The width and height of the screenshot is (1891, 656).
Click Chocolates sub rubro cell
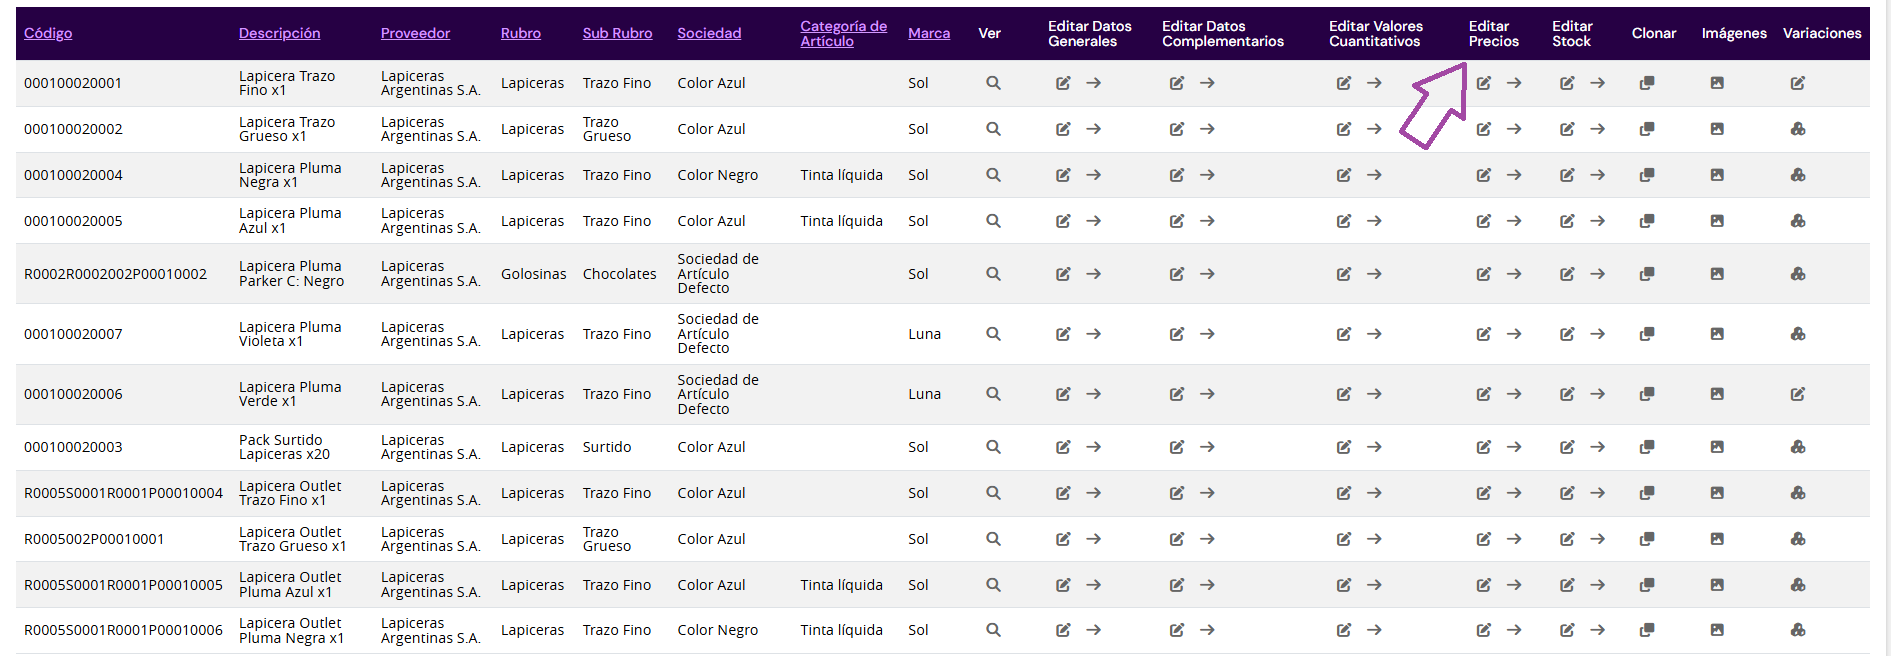click(620, 274)
